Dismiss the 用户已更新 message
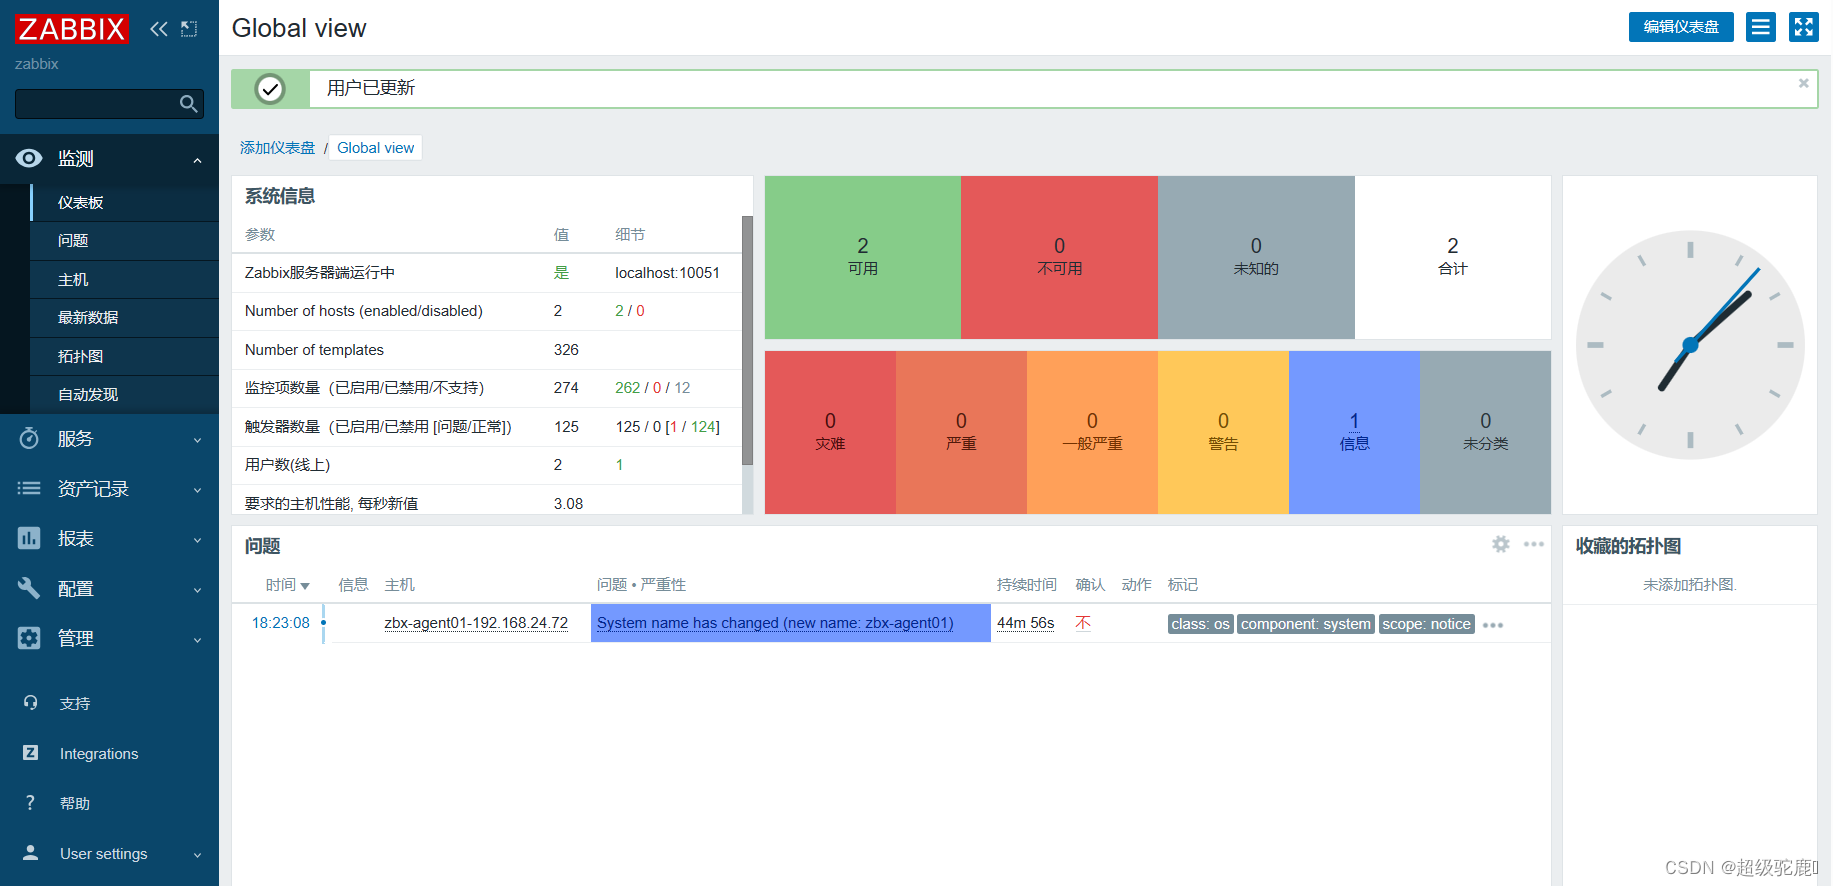Viewport: 1833px width, 886px height. (1804, 83)
